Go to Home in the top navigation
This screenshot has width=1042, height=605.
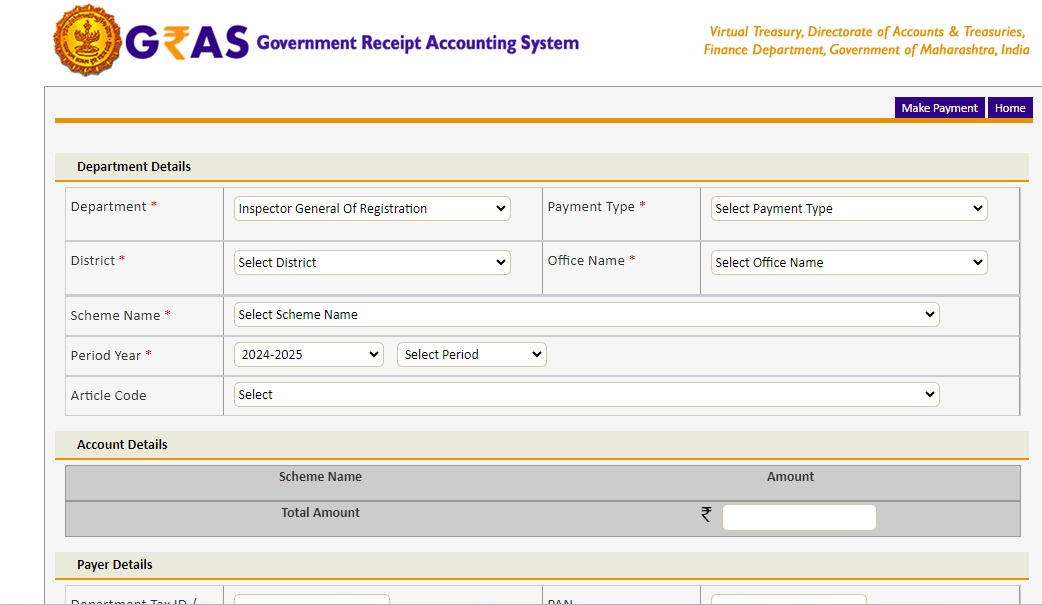(1010, 108)
